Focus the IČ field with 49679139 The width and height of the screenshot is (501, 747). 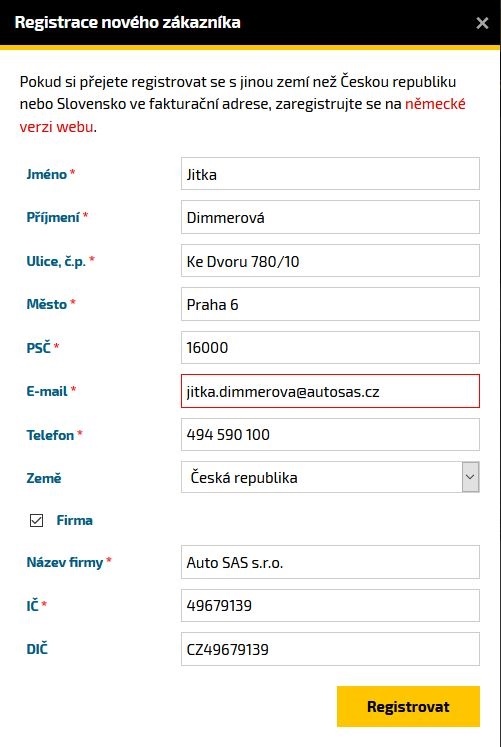pos(330,606)
